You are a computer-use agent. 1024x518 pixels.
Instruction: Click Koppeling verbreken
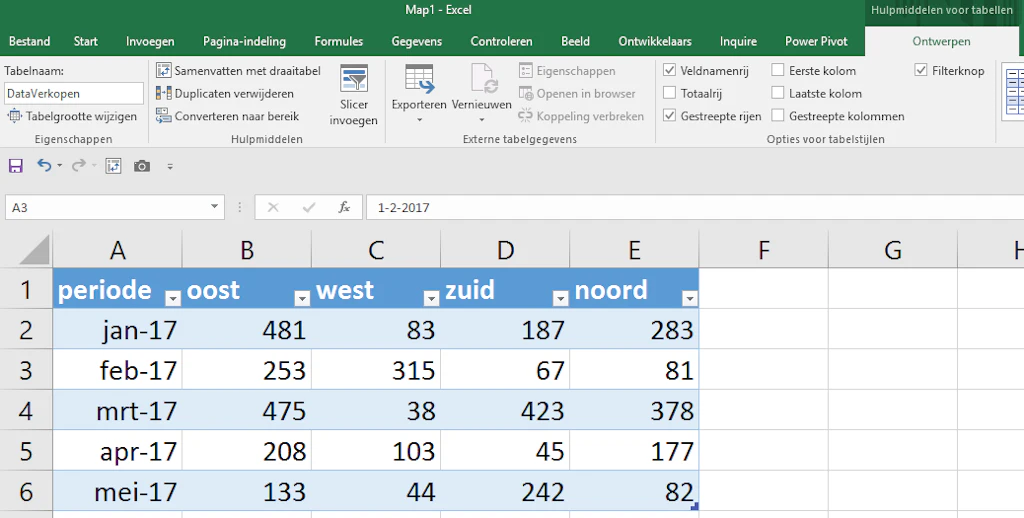click(581, 116)
